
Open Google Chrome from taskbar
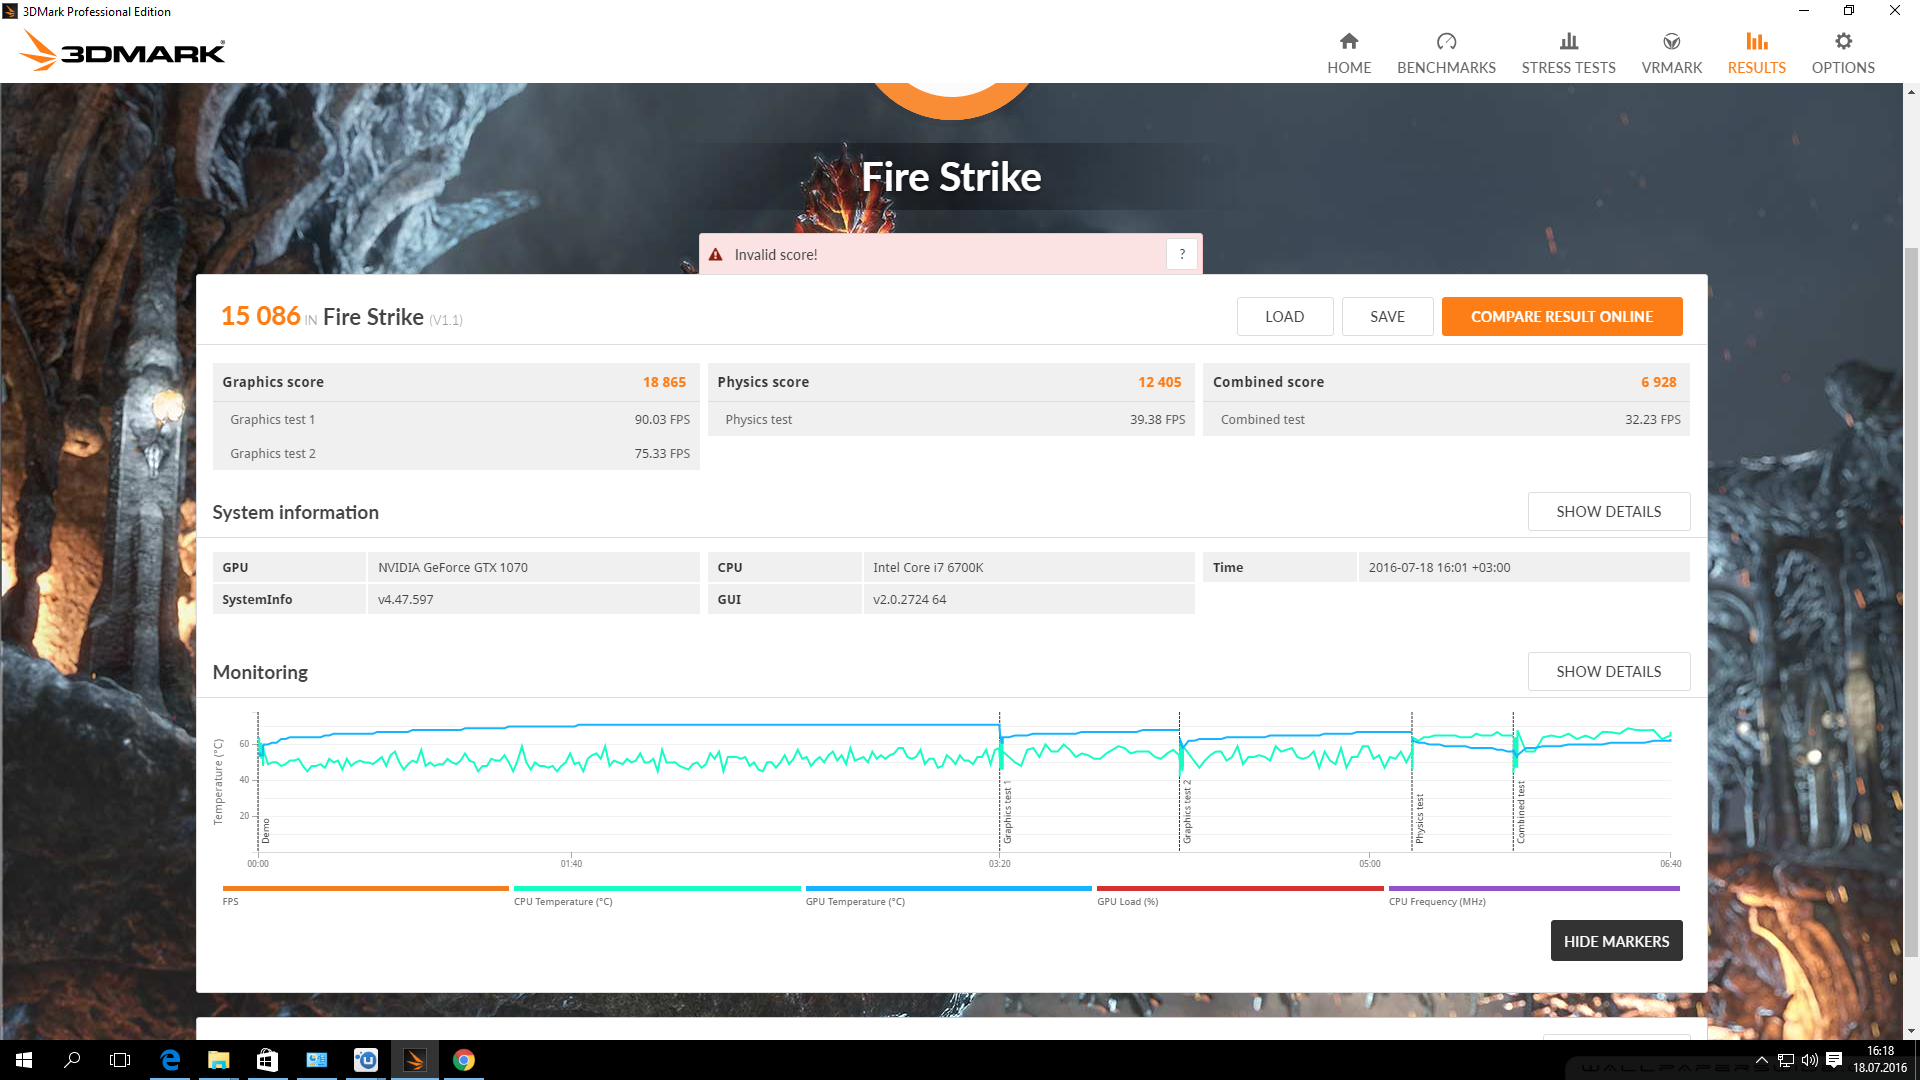click(463, 1060)
